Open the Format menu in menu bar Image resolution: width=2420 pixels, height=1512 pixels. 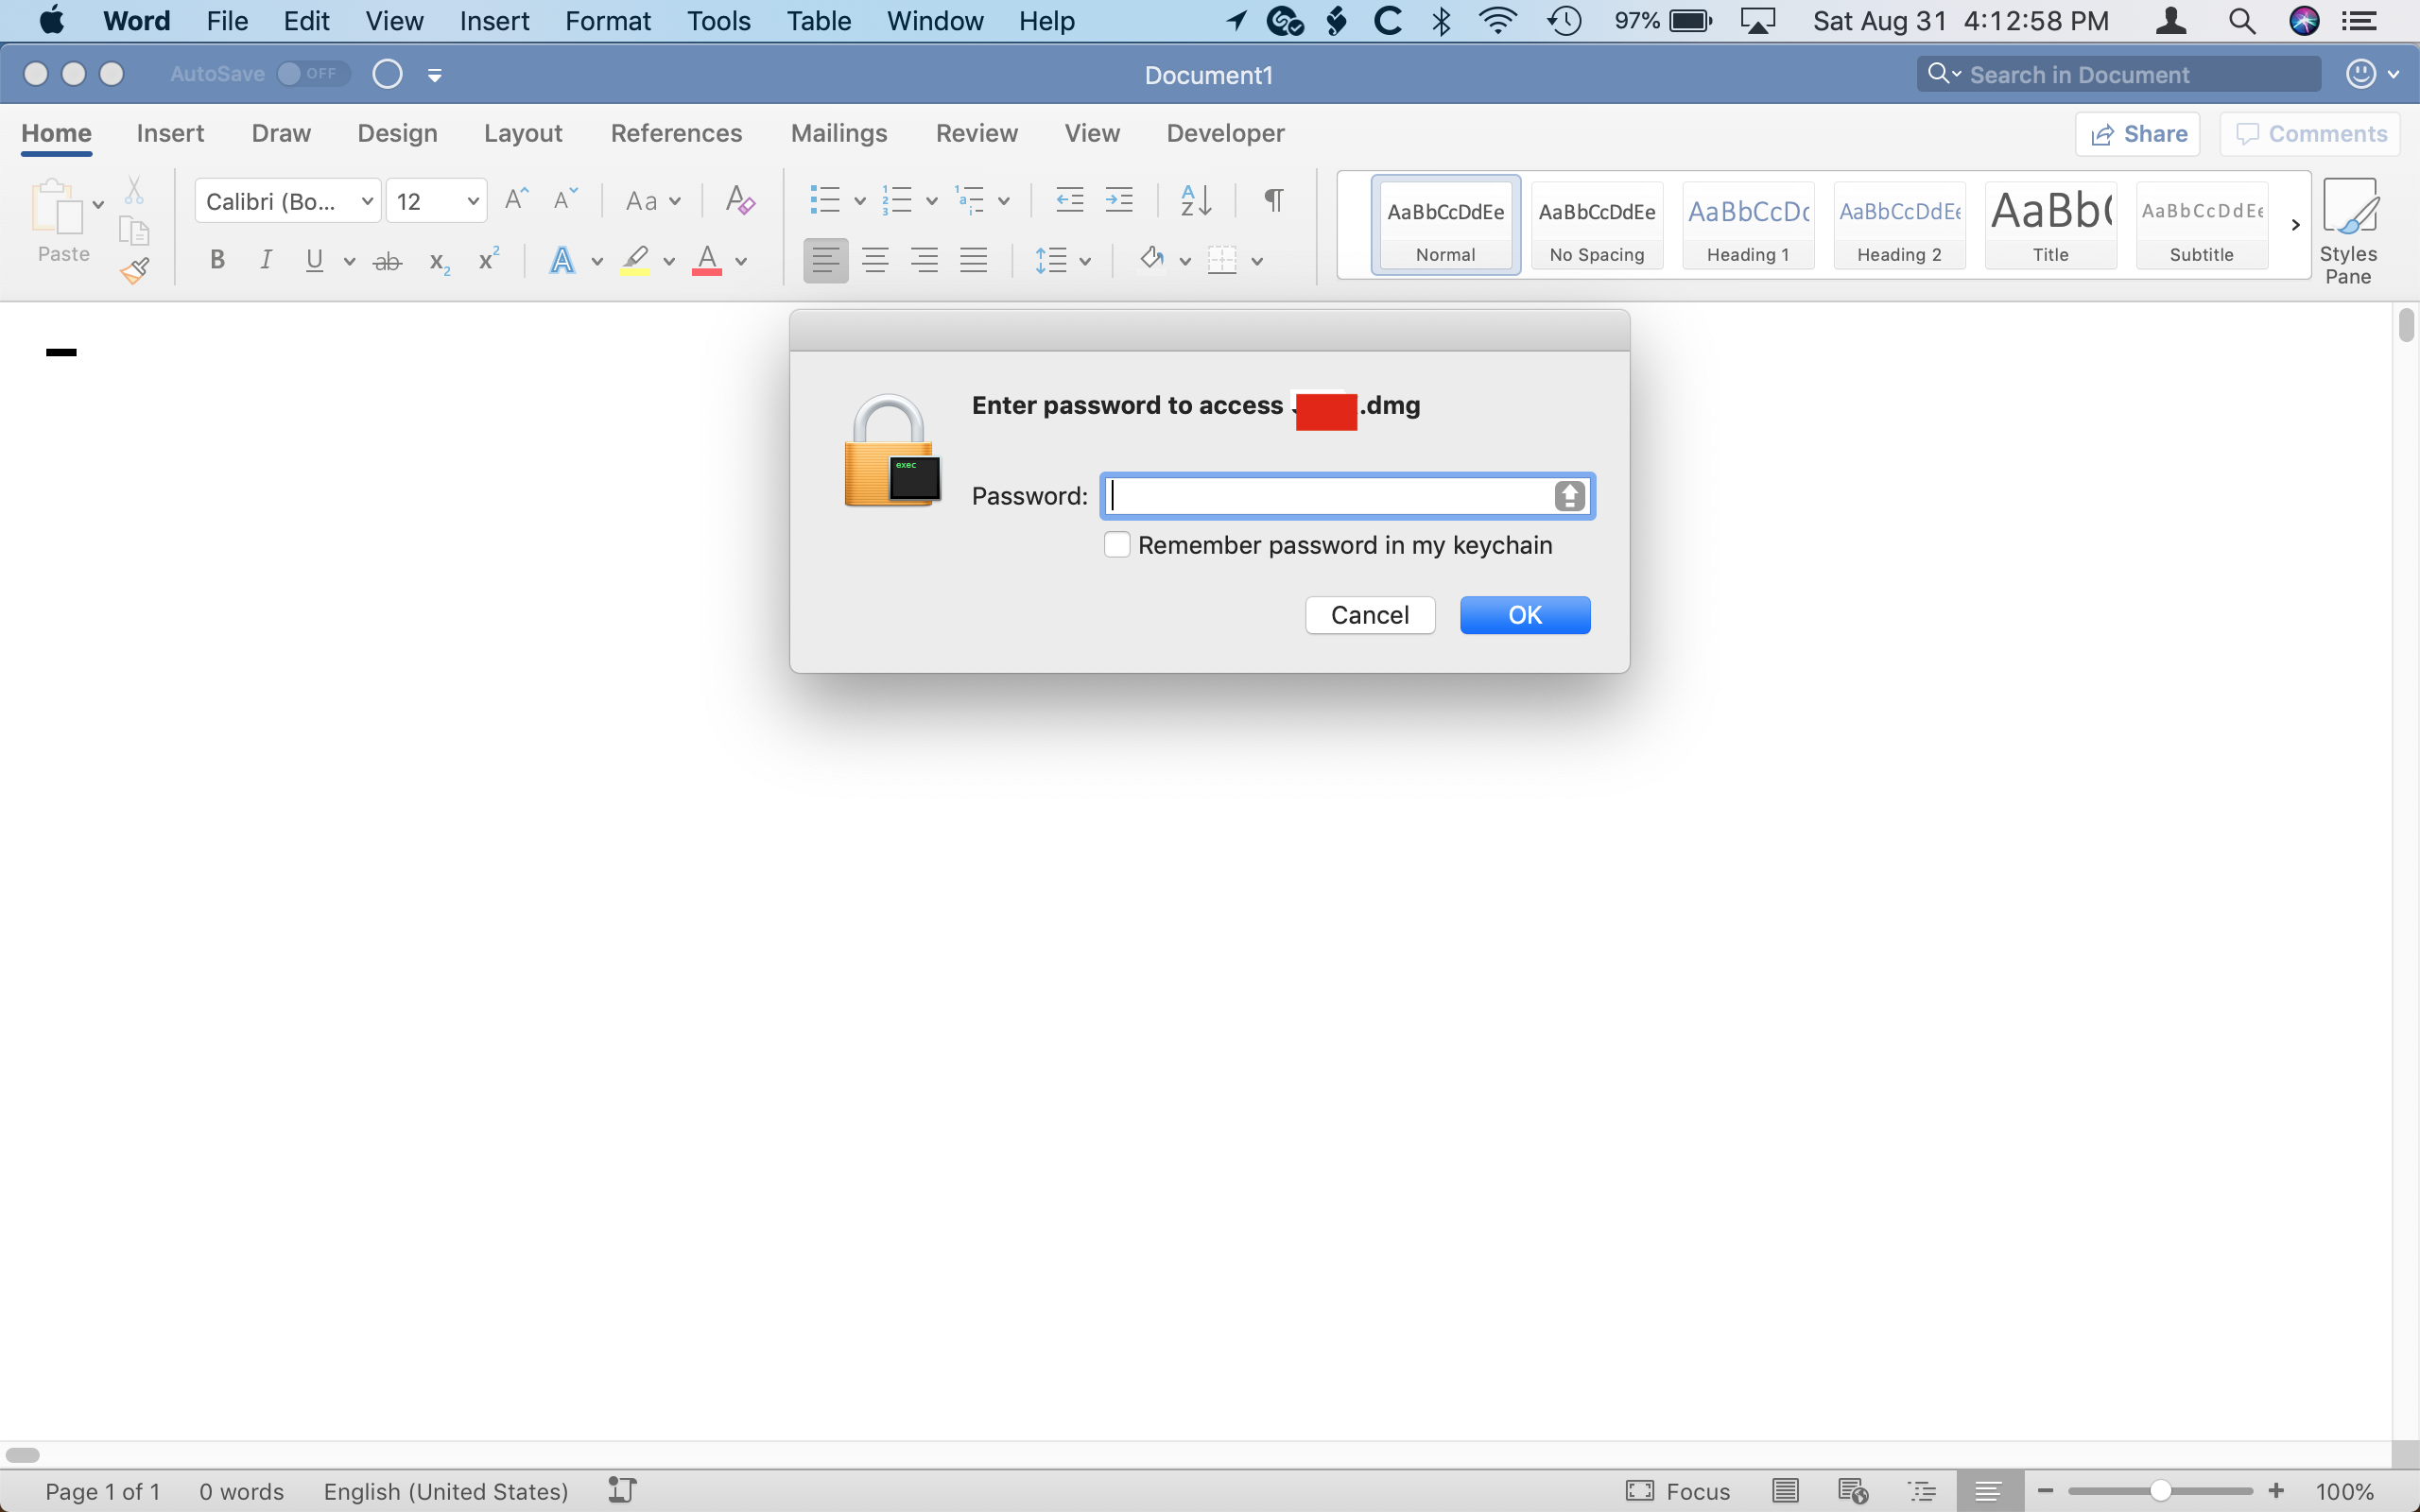click(607, 21)
